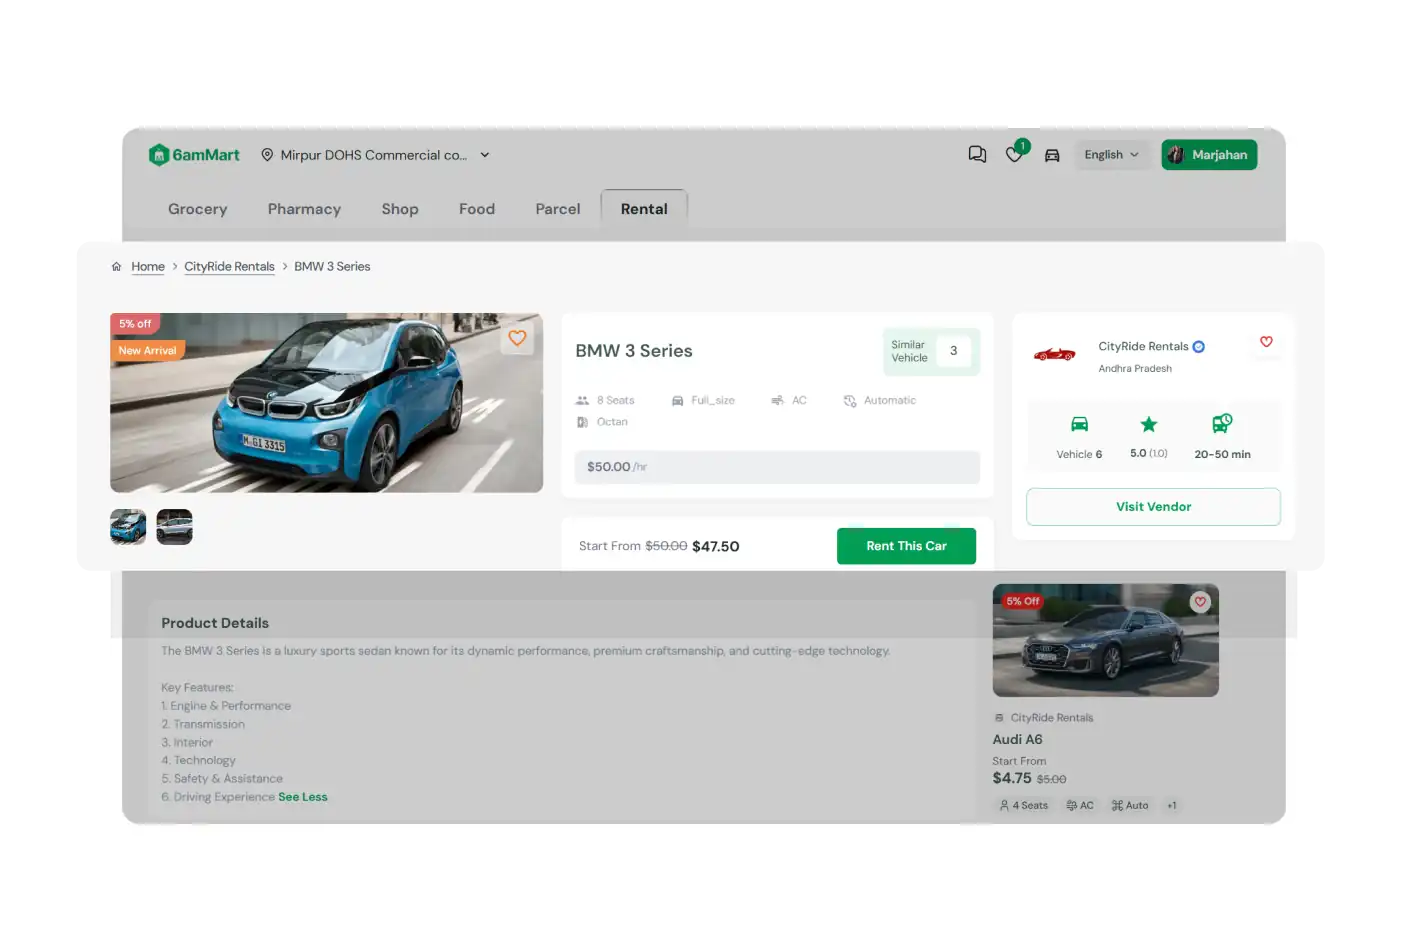Select the first blue car thumbnail

128,527
